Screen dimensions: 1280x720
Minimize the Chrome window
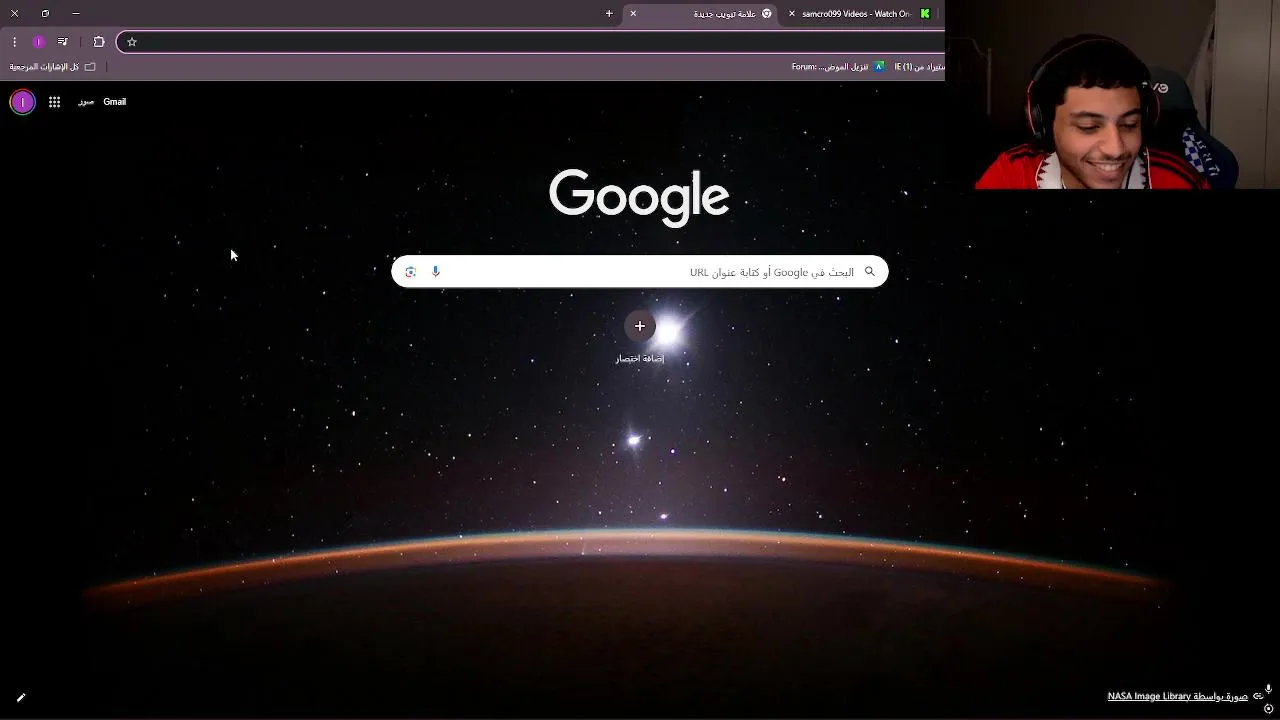[x=76, y=14]
